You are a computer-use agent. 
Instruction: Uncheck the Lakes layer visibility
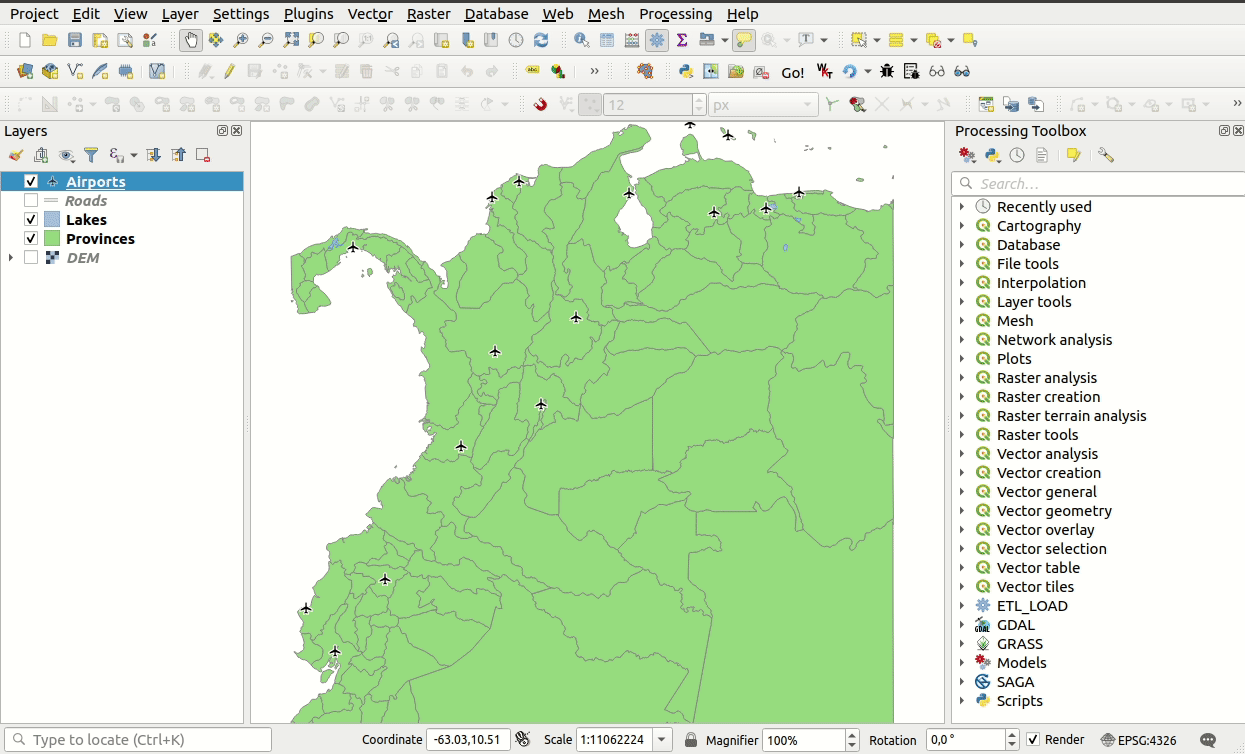point(31,220)
